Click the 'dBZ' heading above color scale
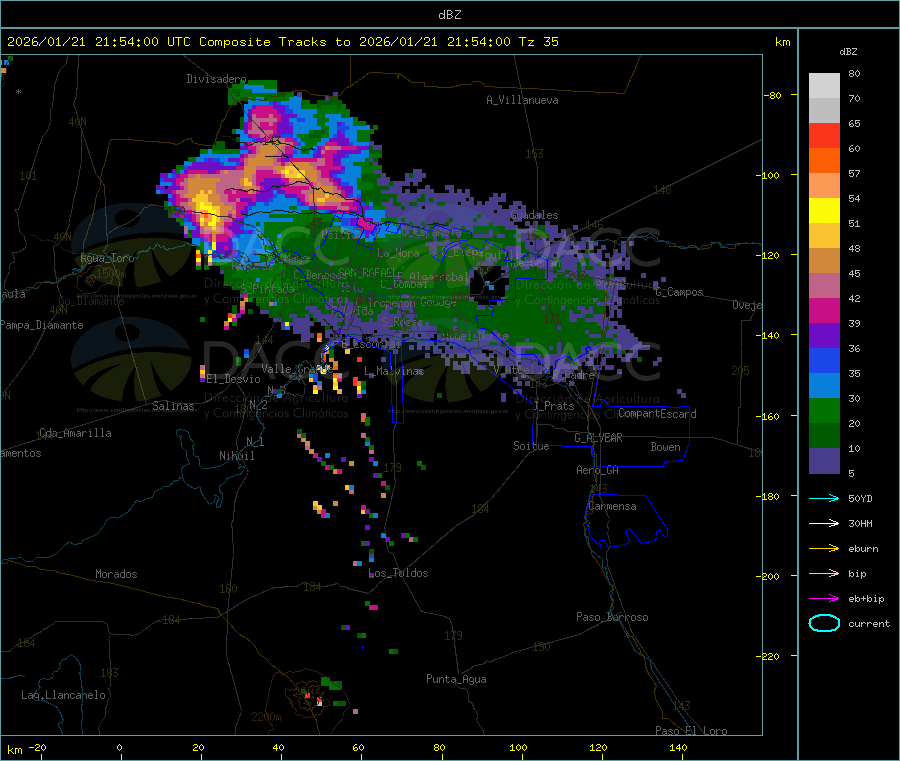 (x=848, y=52)
